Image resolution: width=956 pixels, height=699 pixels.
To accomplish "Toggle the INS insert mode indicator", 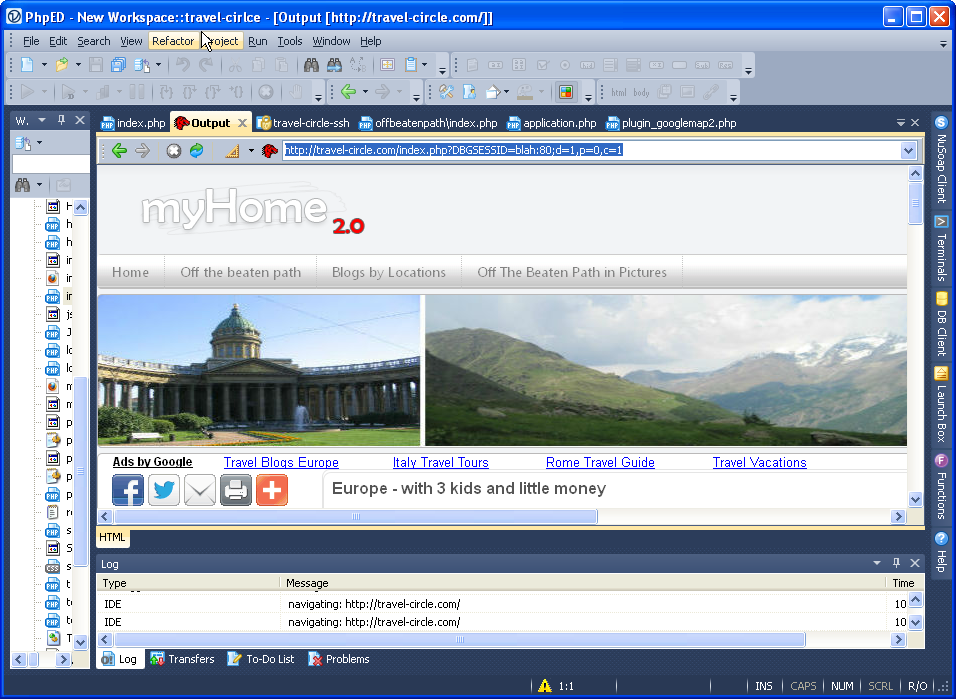I will (764, 686).
